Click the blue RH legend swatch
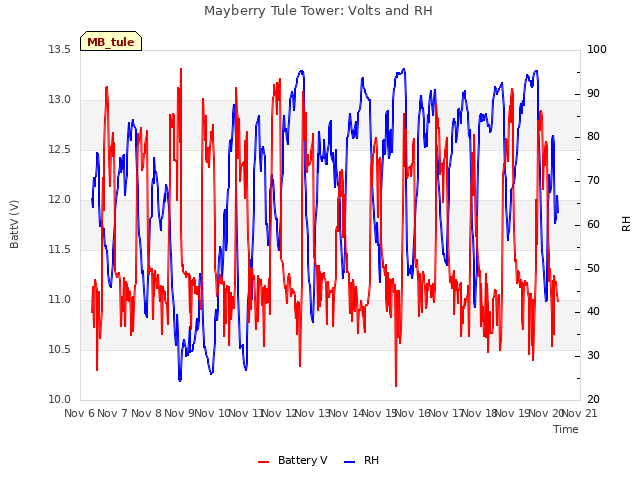Screen dimensions: 640x480 point(350,462)
